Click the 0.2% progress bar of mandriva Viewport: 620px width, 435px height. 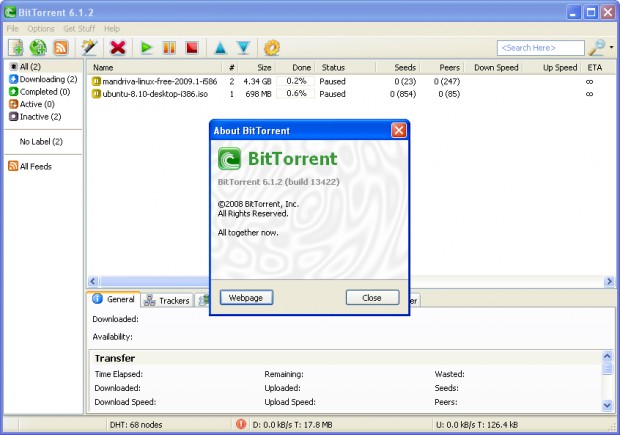(296, 81)
